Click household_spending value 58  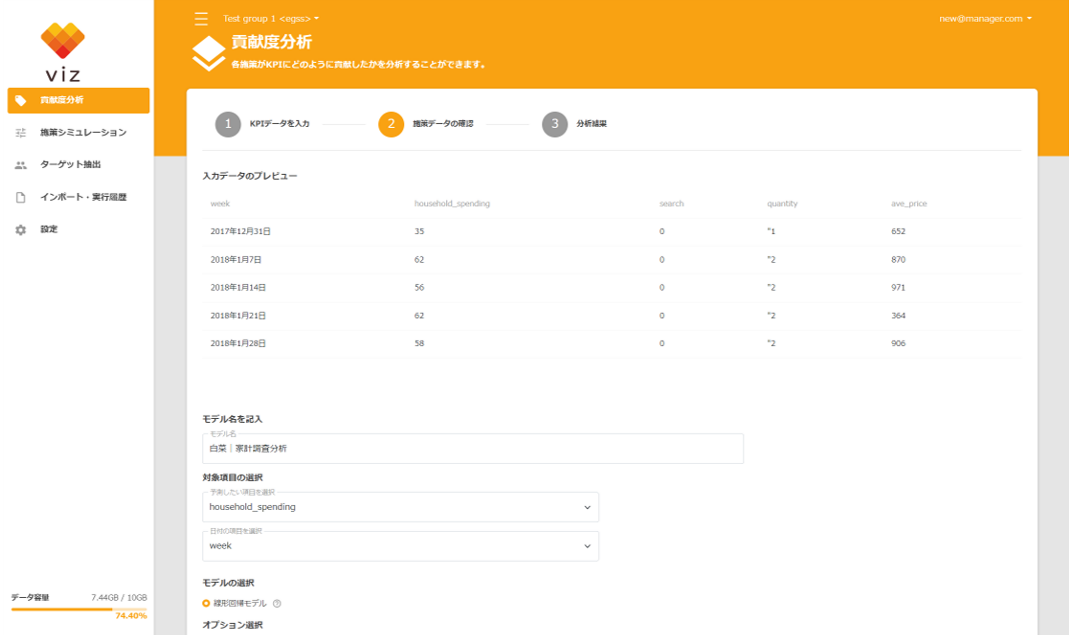tap(419, 344)
